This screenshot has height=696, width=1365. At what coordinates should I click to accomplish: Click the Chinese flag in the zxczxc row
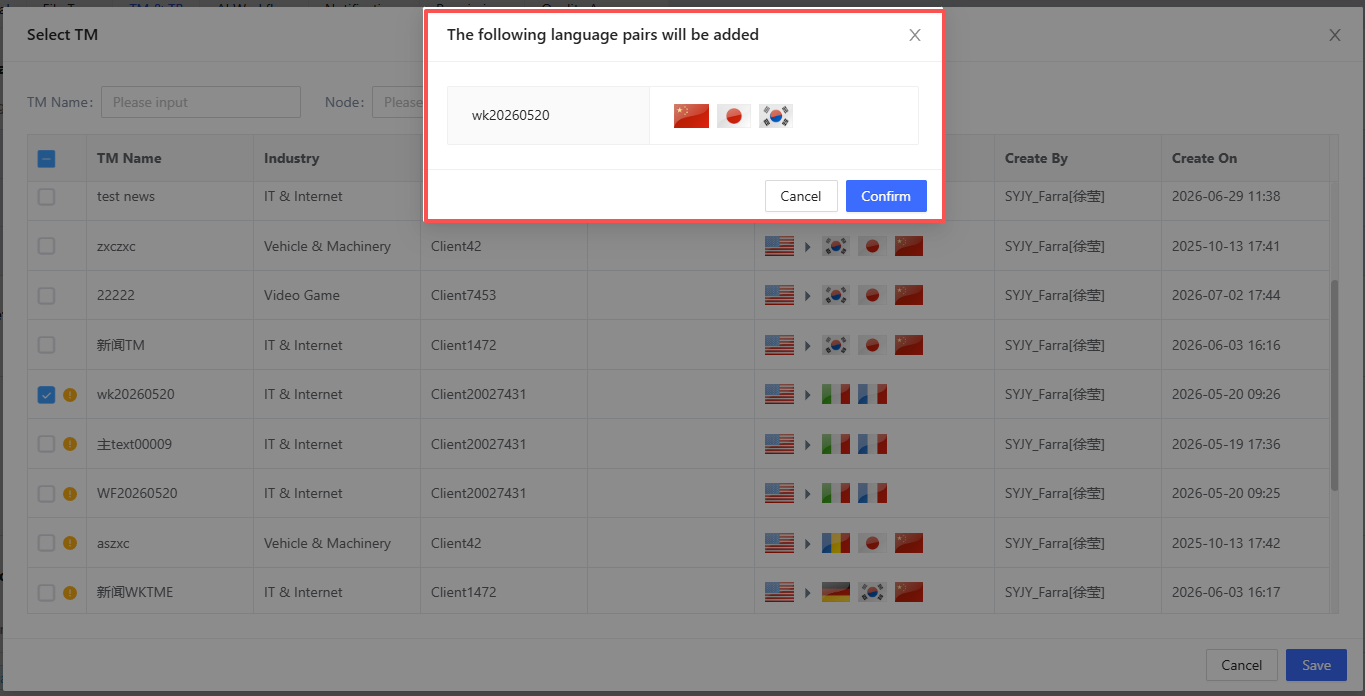click(x=909, y=246)
